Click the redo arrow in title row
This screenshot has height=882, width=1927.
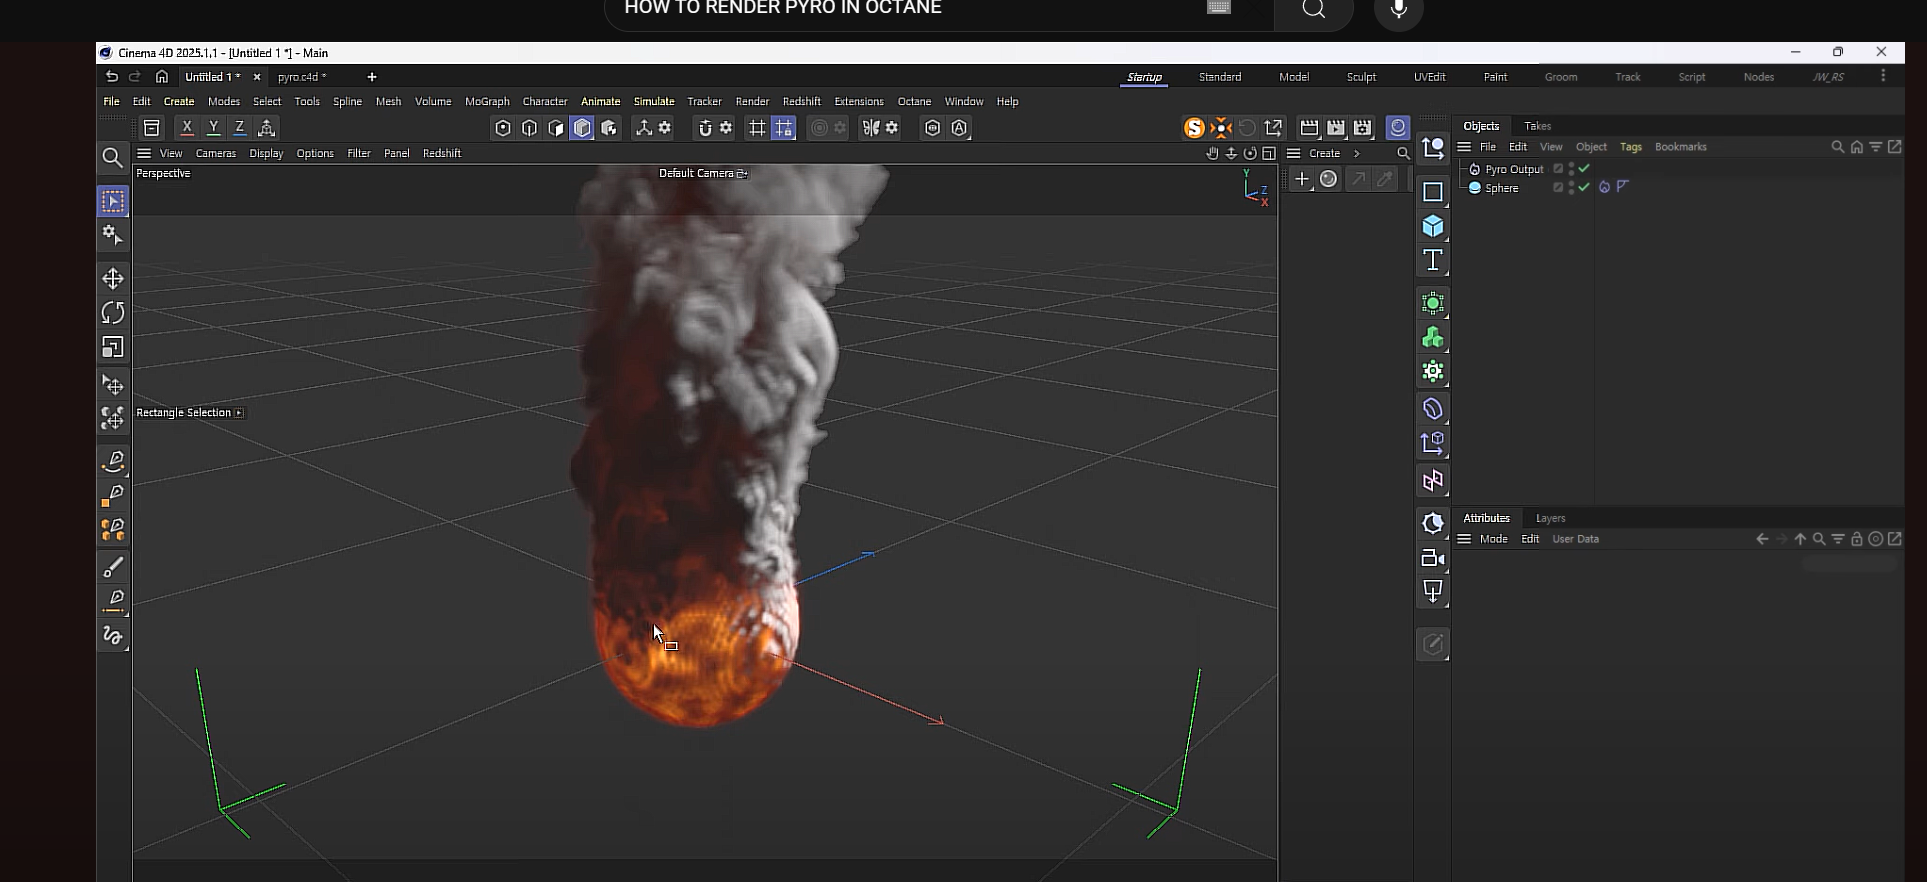[136, 77]
